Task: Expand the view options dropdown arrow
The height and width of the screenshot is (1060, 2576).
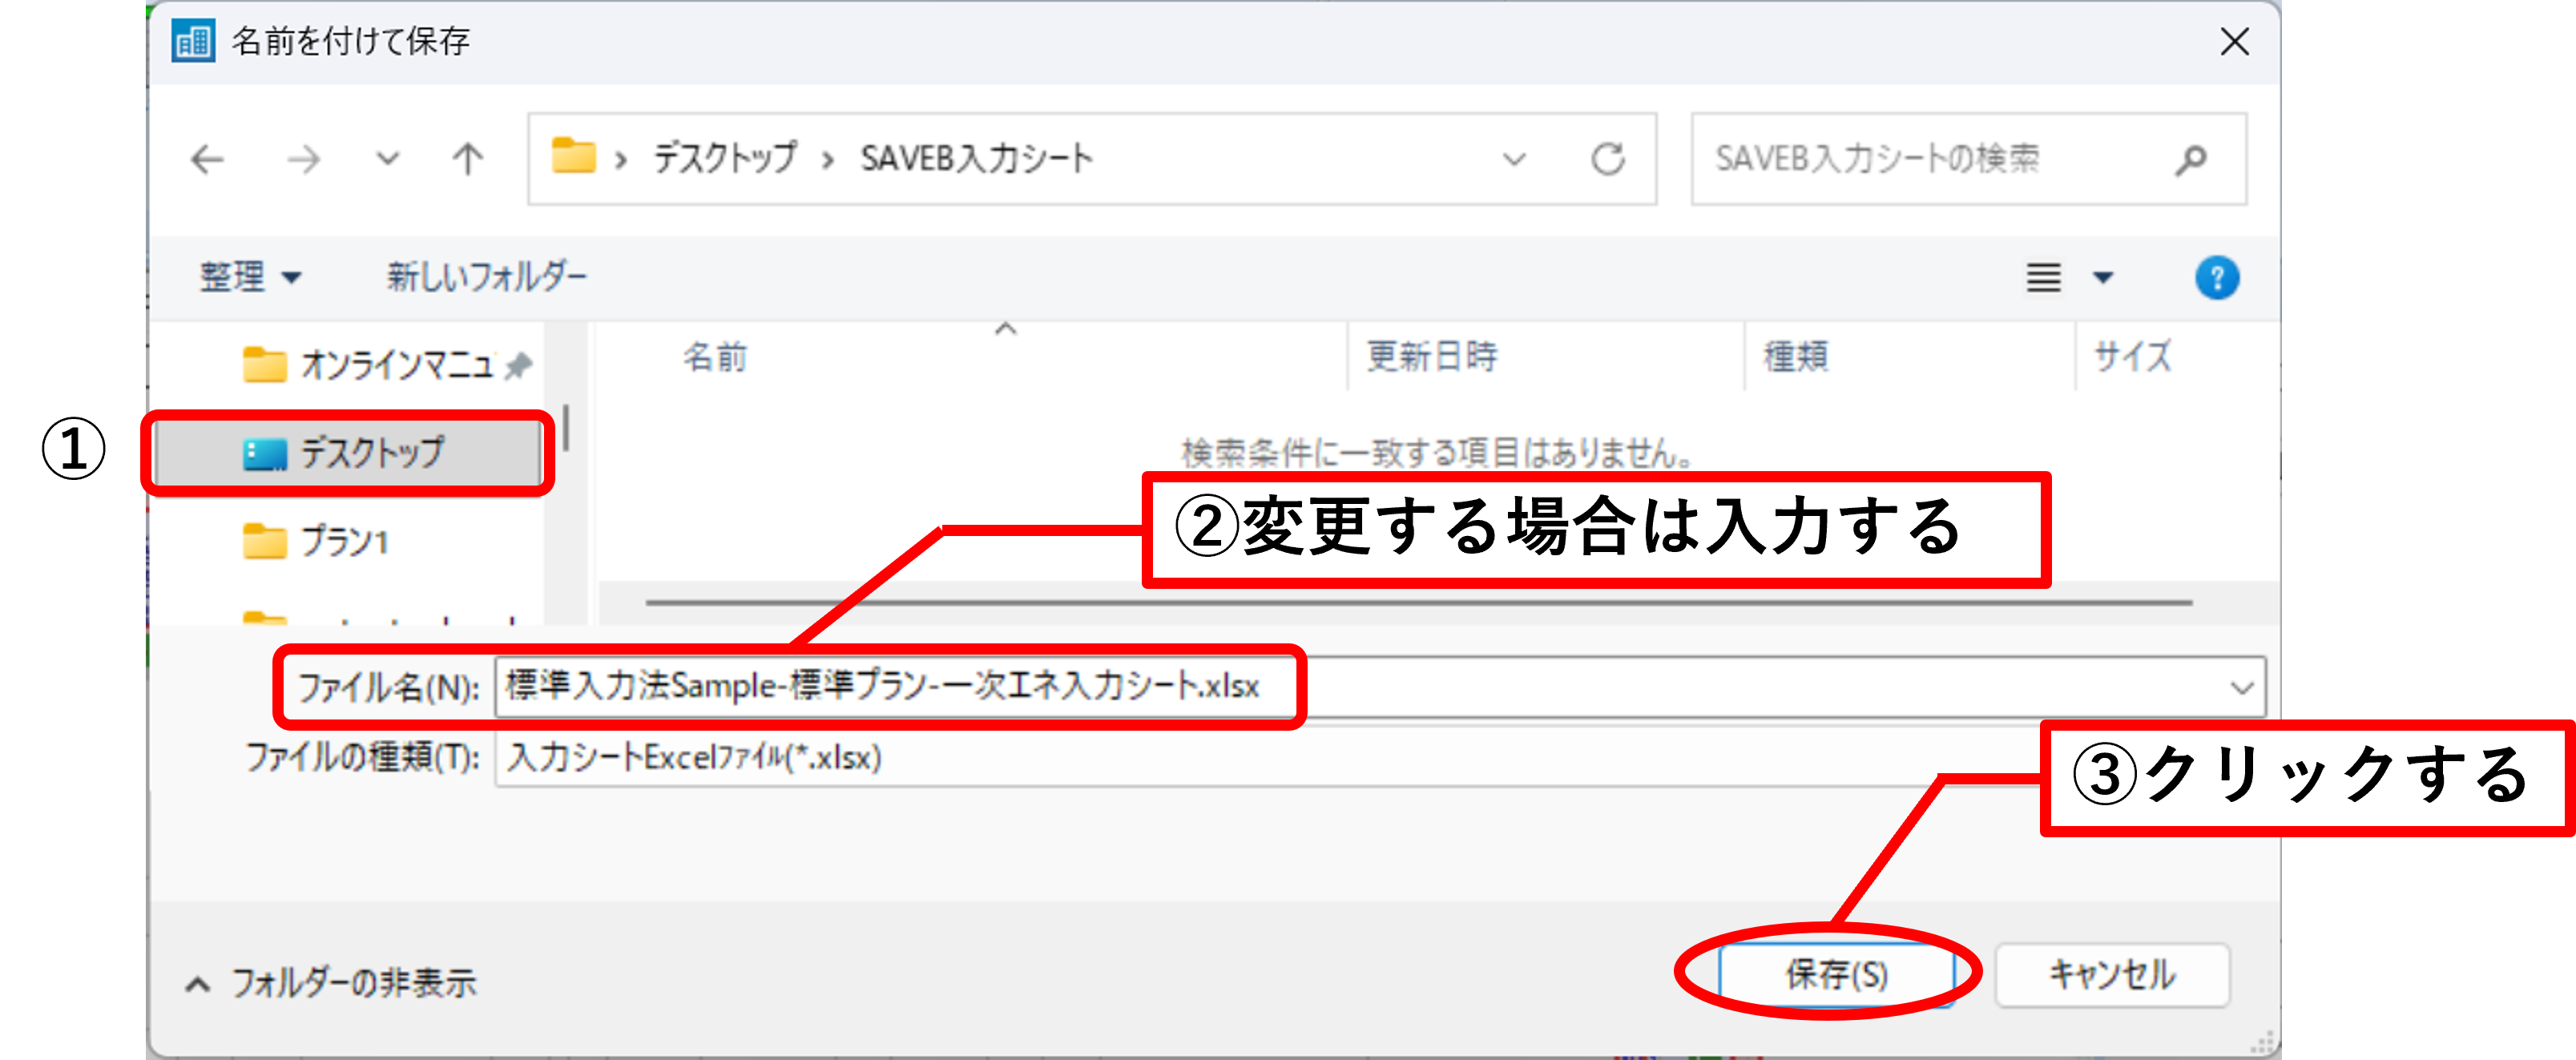Action: point(2103,277)
